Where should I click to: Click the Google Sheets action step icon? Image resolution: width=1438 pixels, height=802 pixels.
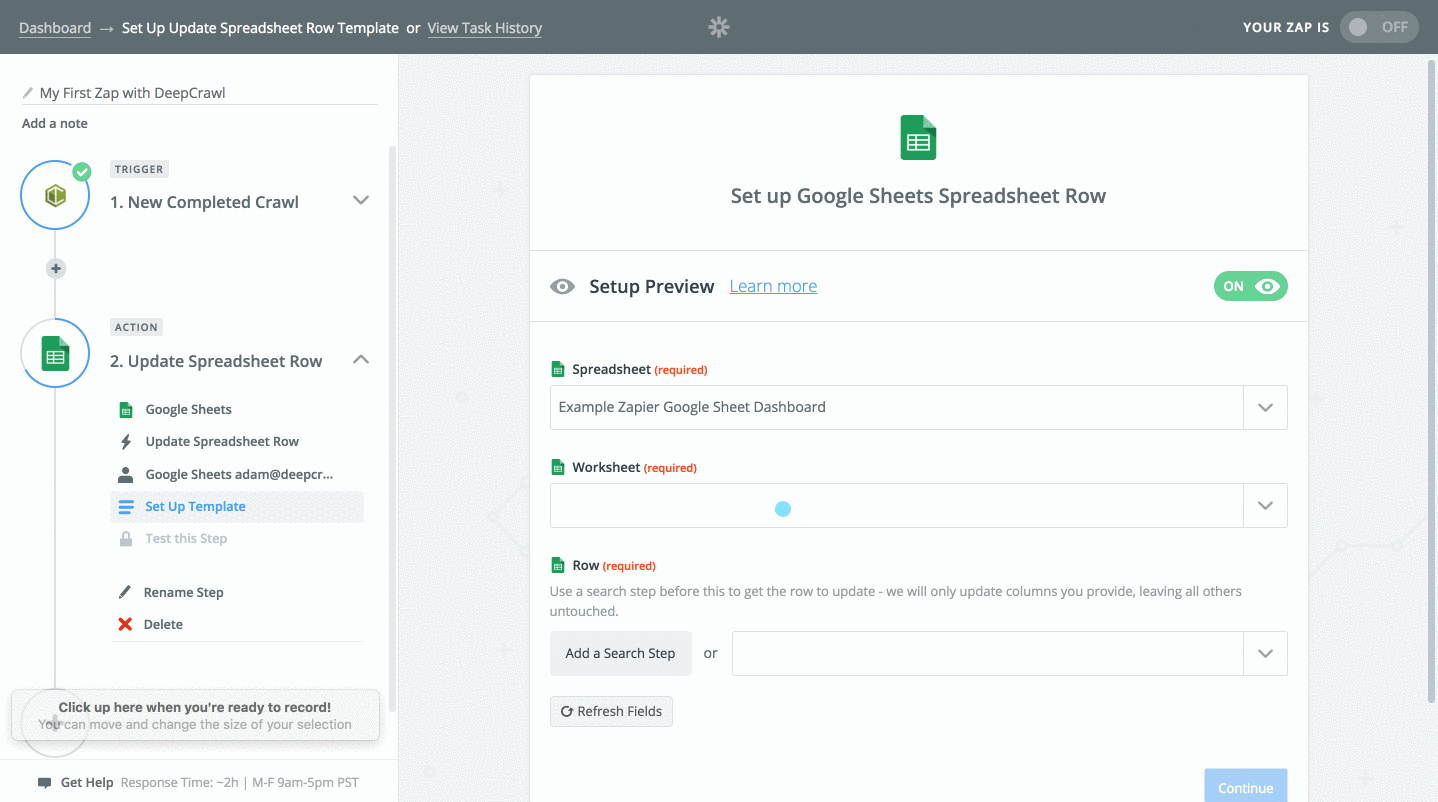click(55, 354)
